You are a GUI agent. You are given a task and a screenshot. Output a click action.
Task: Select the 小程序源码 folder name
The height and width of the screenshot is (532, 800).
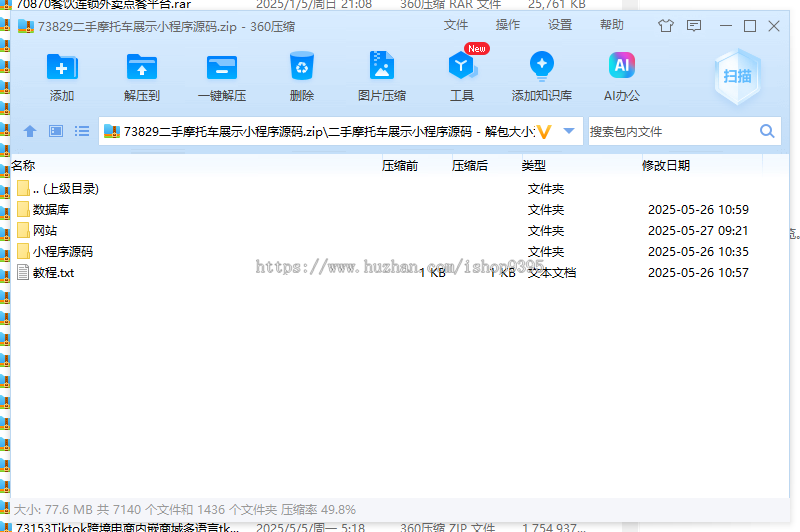(63, 251)
